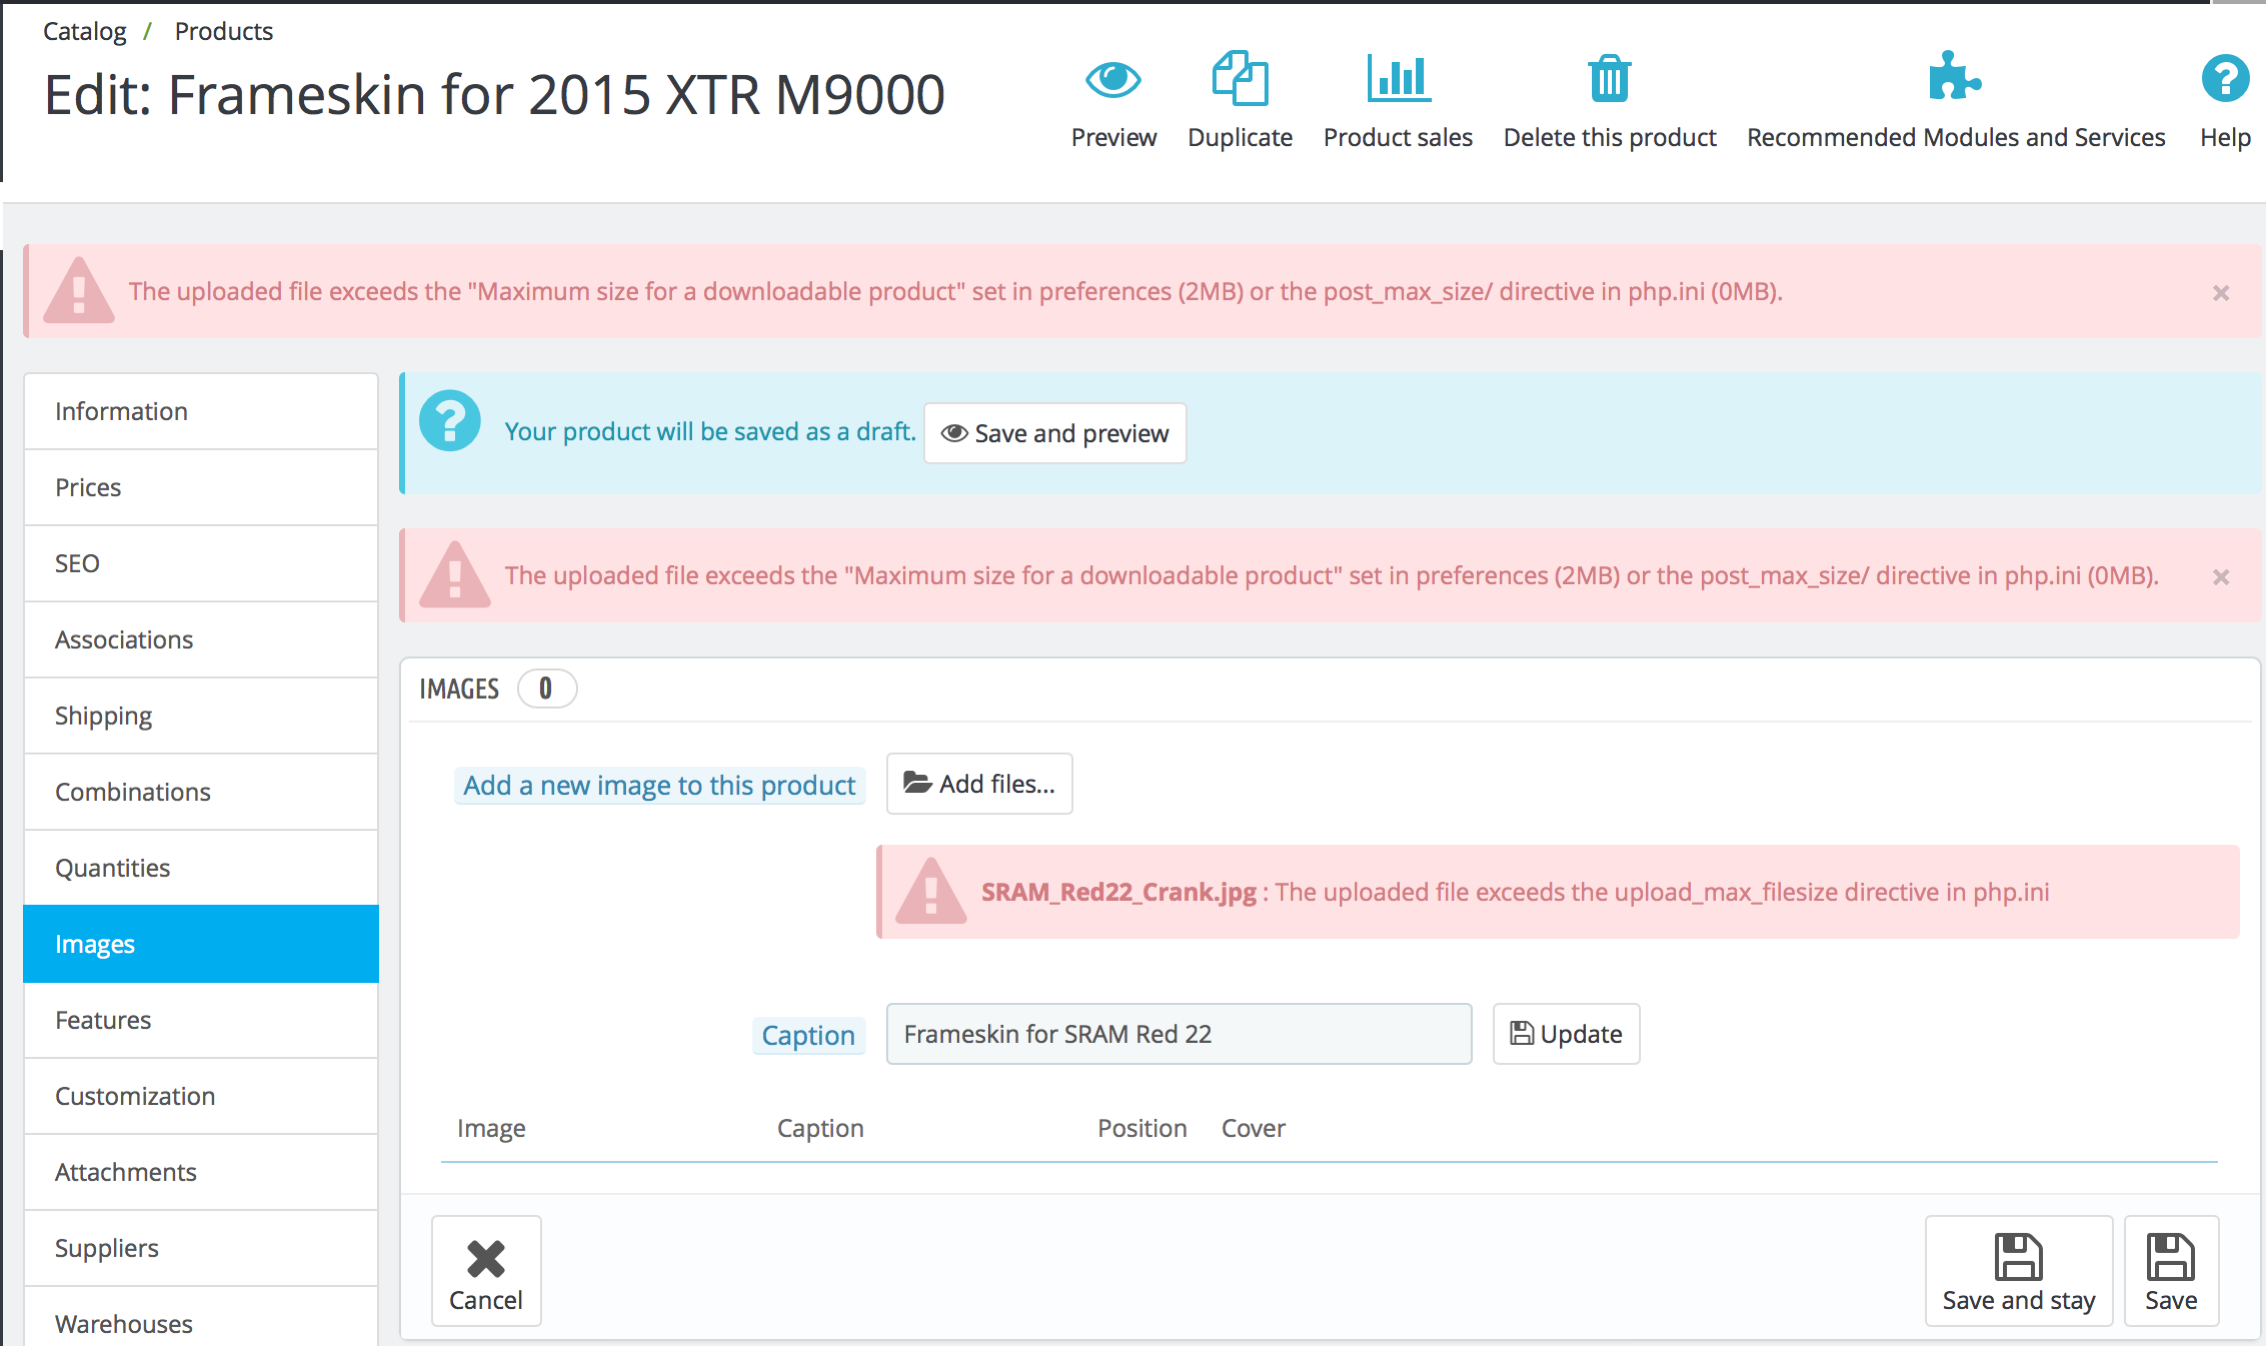Dismiss the top red error banner
This screenshot has width=2266, height=1346.
pos(2220,293)
